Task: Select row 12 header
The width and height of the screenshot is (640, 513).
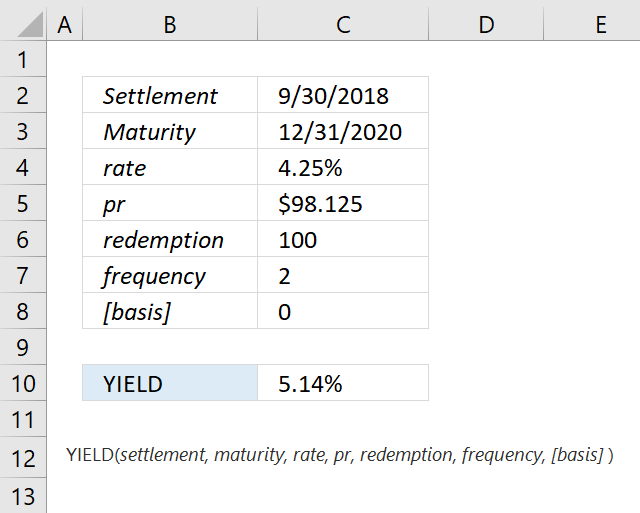Action: coord(24,458)
